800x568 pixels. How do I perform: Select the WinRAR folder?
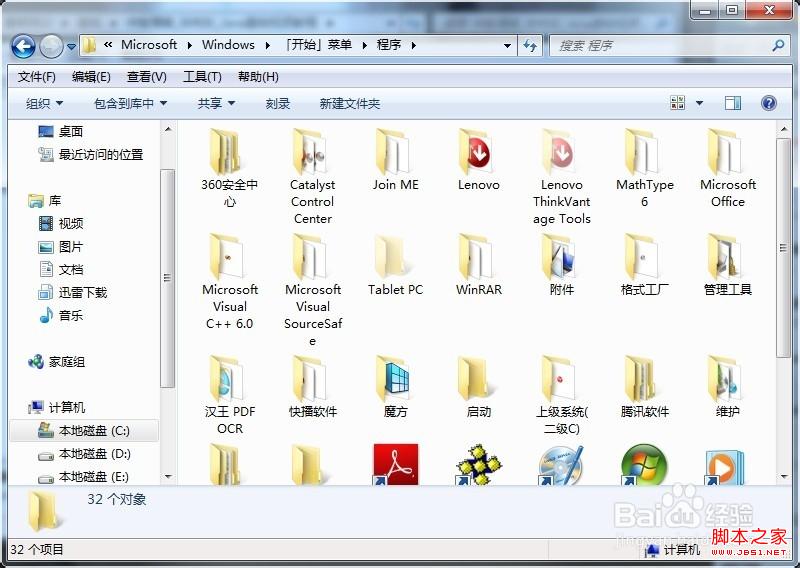click(479, 265)
